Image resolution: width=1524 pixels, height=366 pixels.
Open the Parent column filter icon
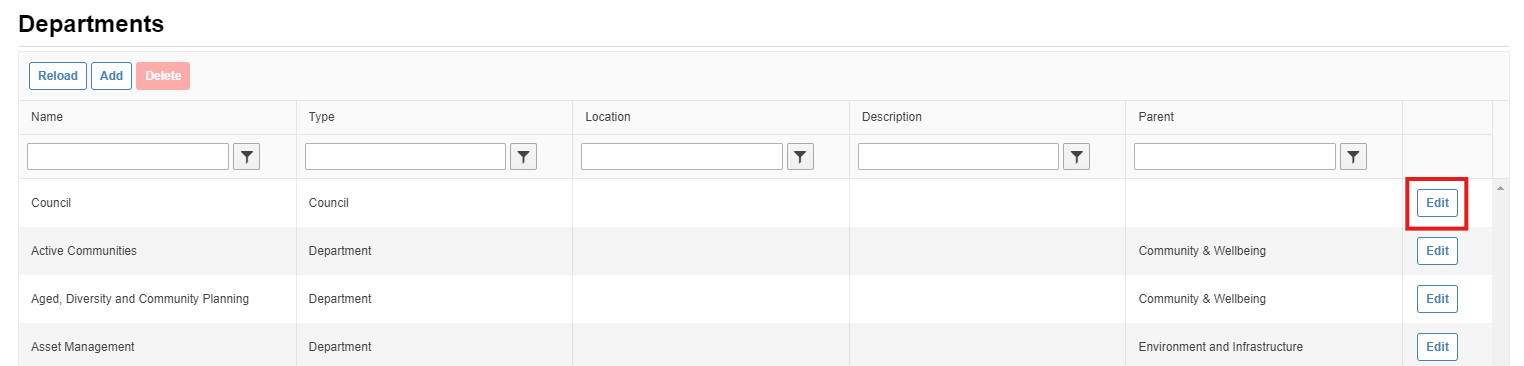click(1353, 157)
